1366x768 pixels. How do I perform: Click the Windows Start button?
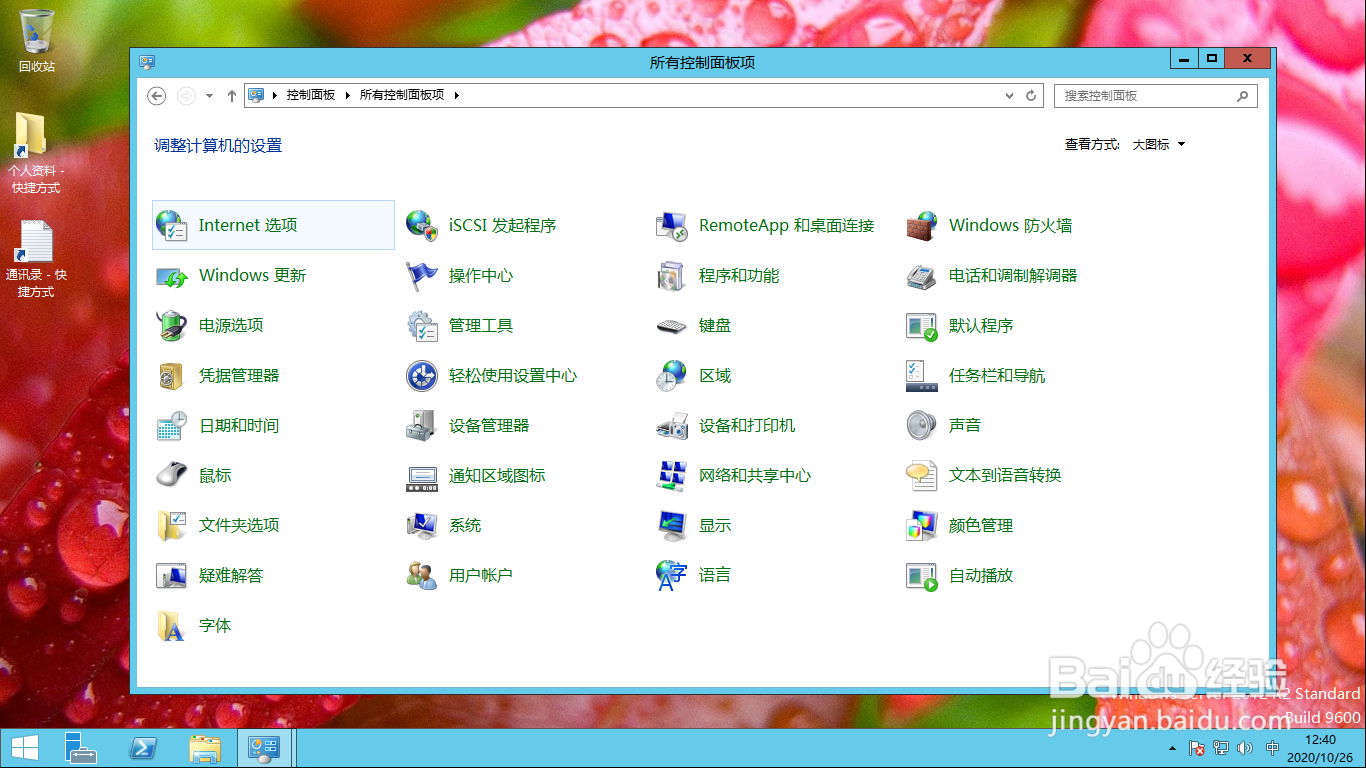[x=24, y=748]
